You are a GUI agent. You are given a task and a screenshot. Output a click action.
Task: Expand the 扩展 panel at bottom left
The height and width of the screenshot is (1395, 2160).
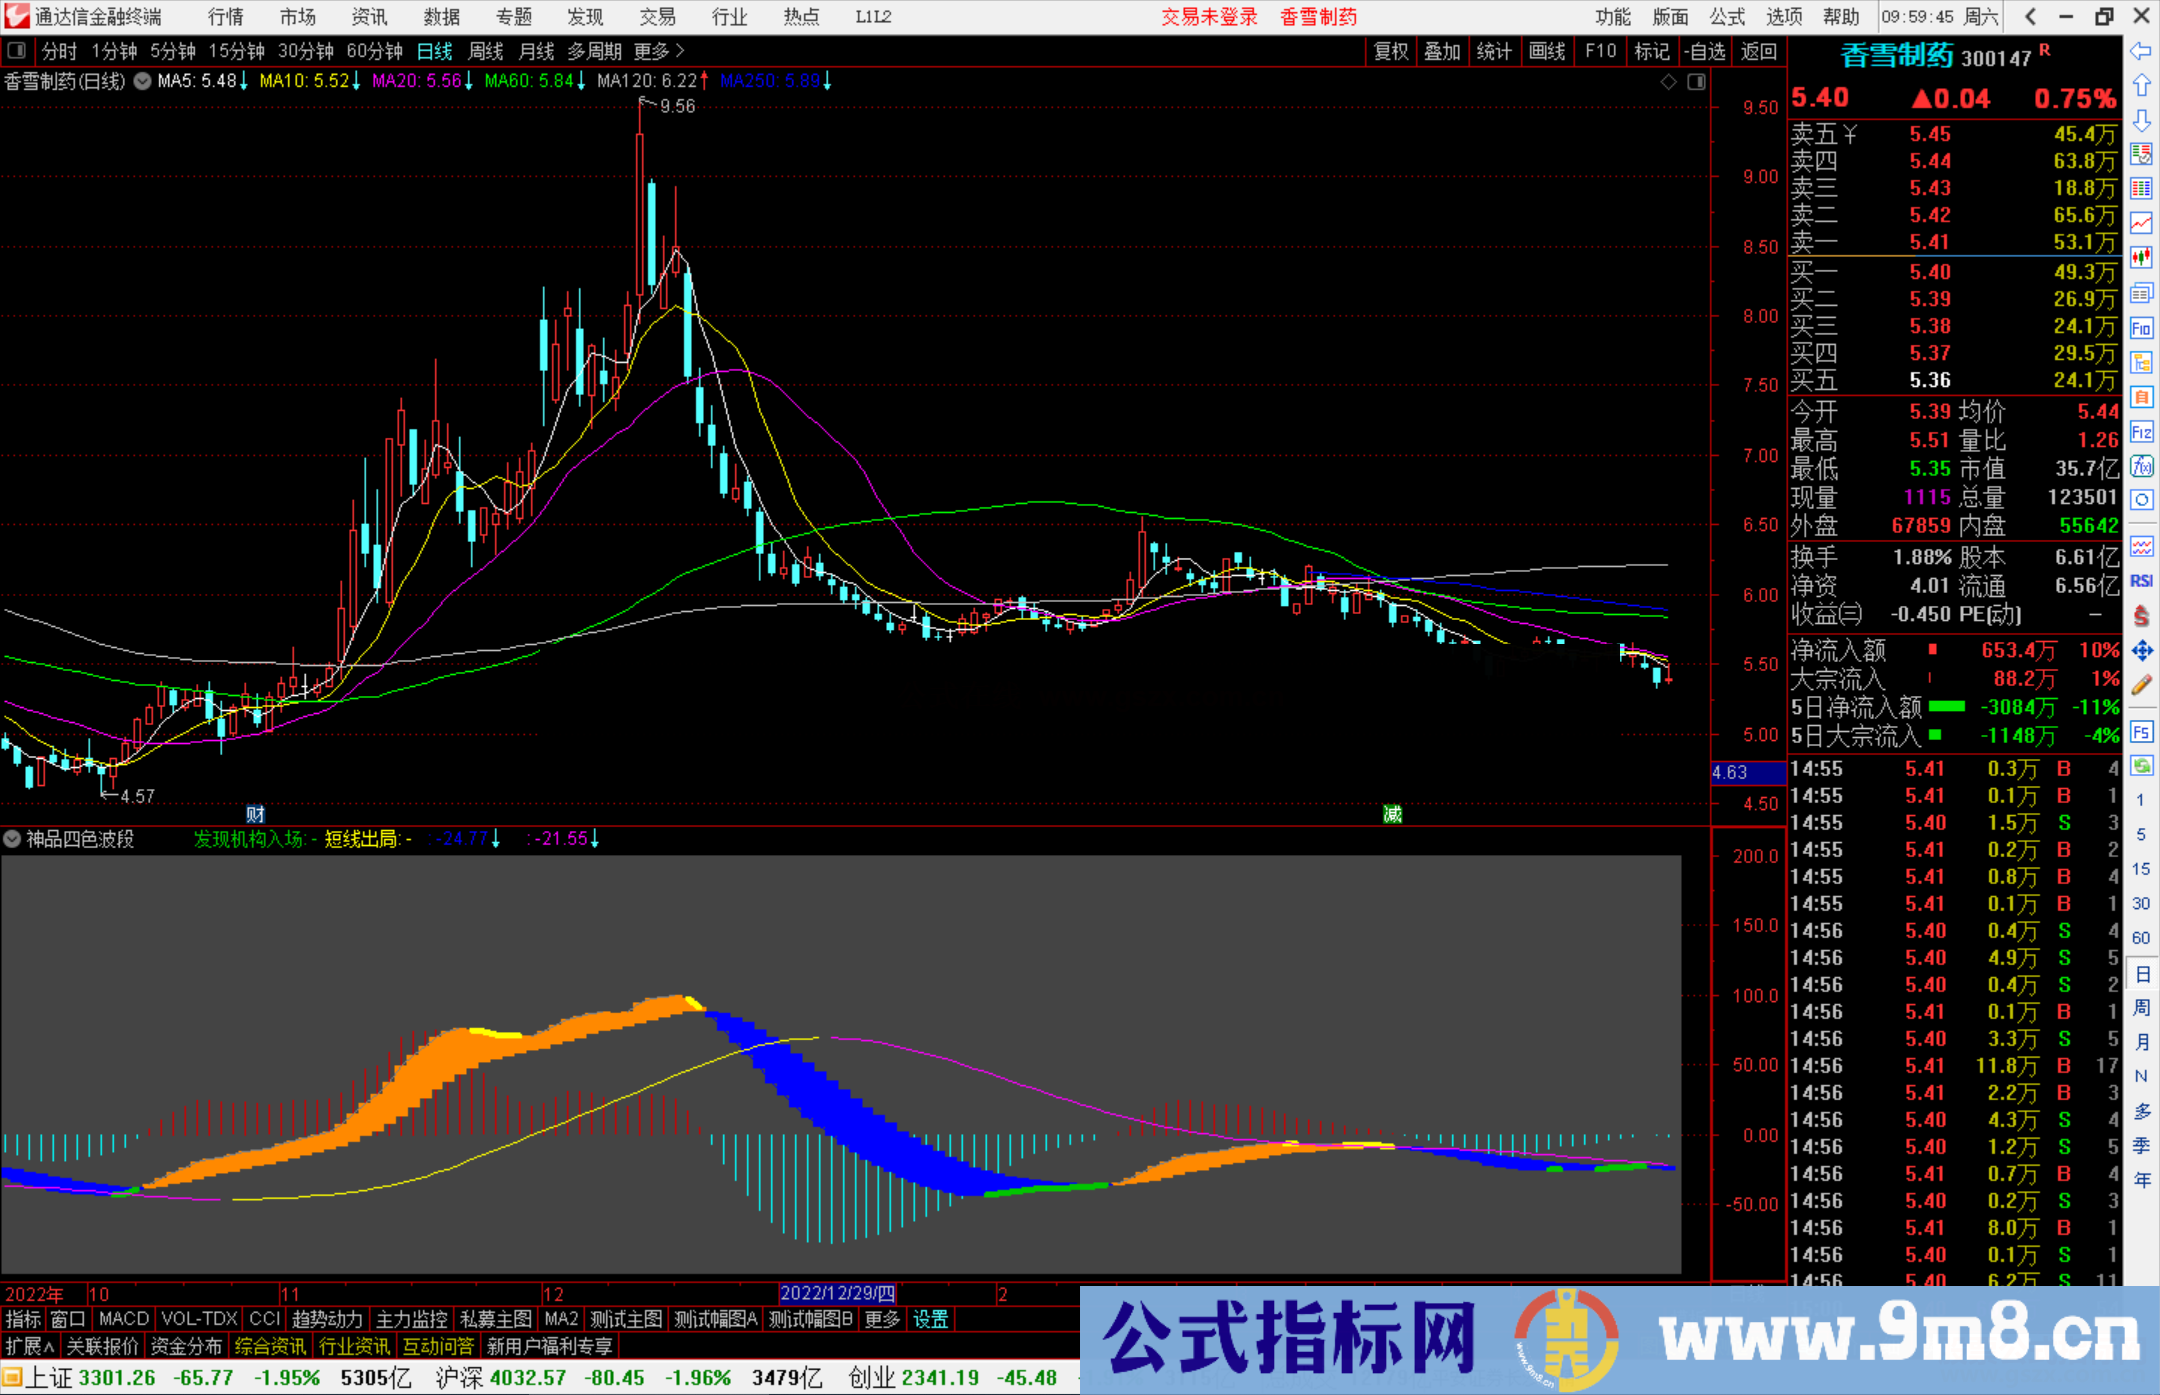[x=27, y=1346]
